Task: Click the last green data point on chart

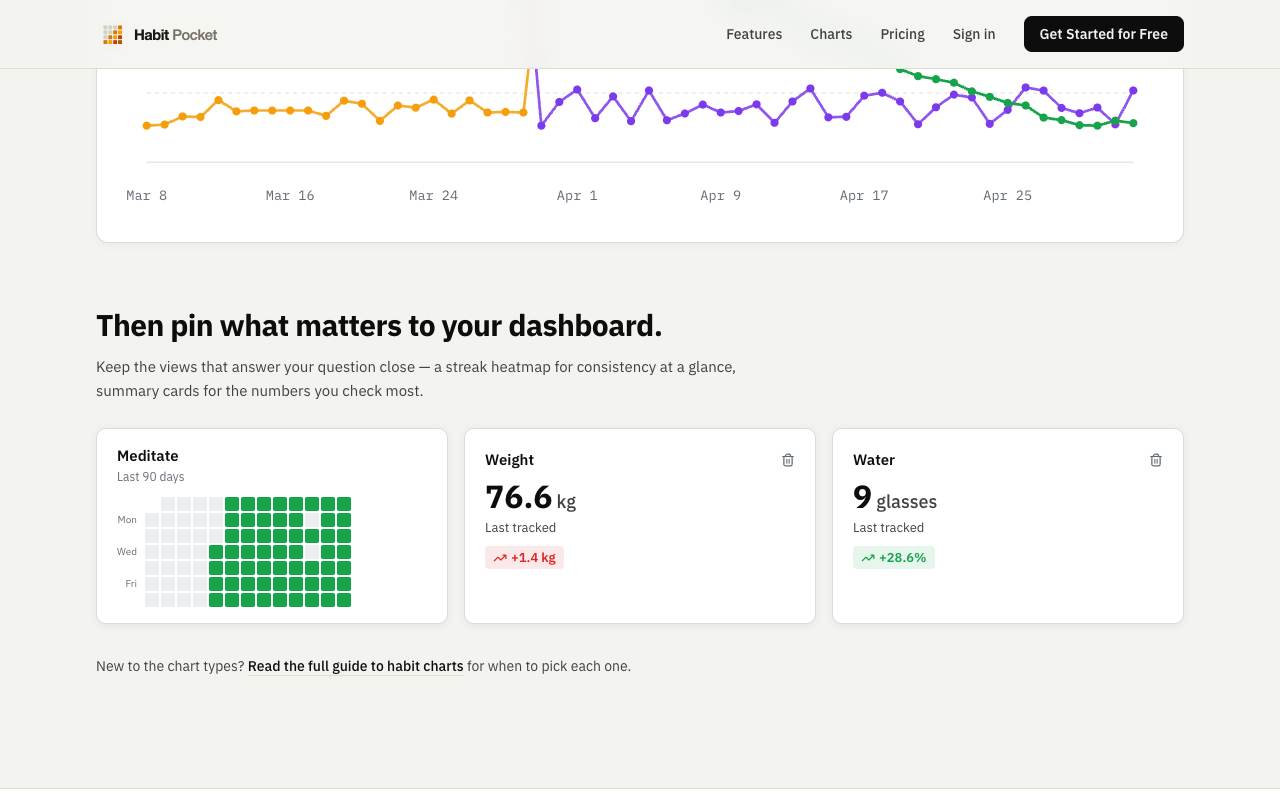Action: [x=1133, y=123]
